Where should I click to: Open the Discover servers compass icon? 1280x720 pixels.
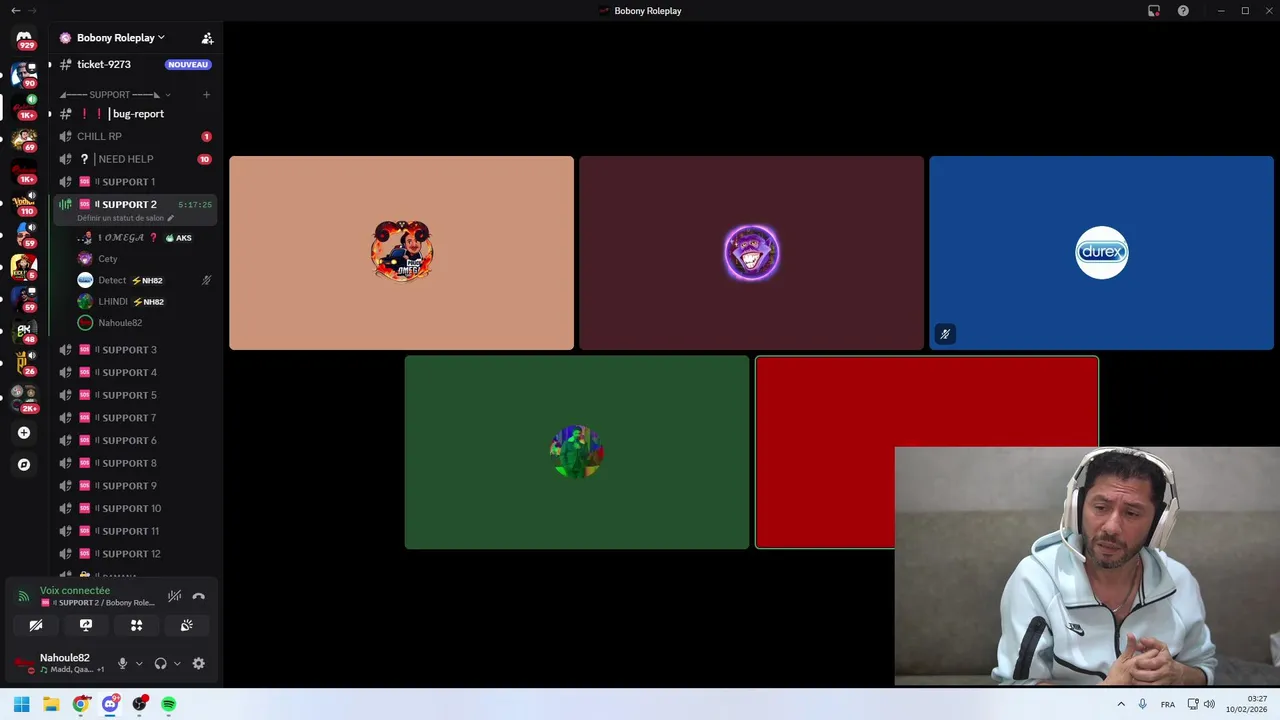24,465
